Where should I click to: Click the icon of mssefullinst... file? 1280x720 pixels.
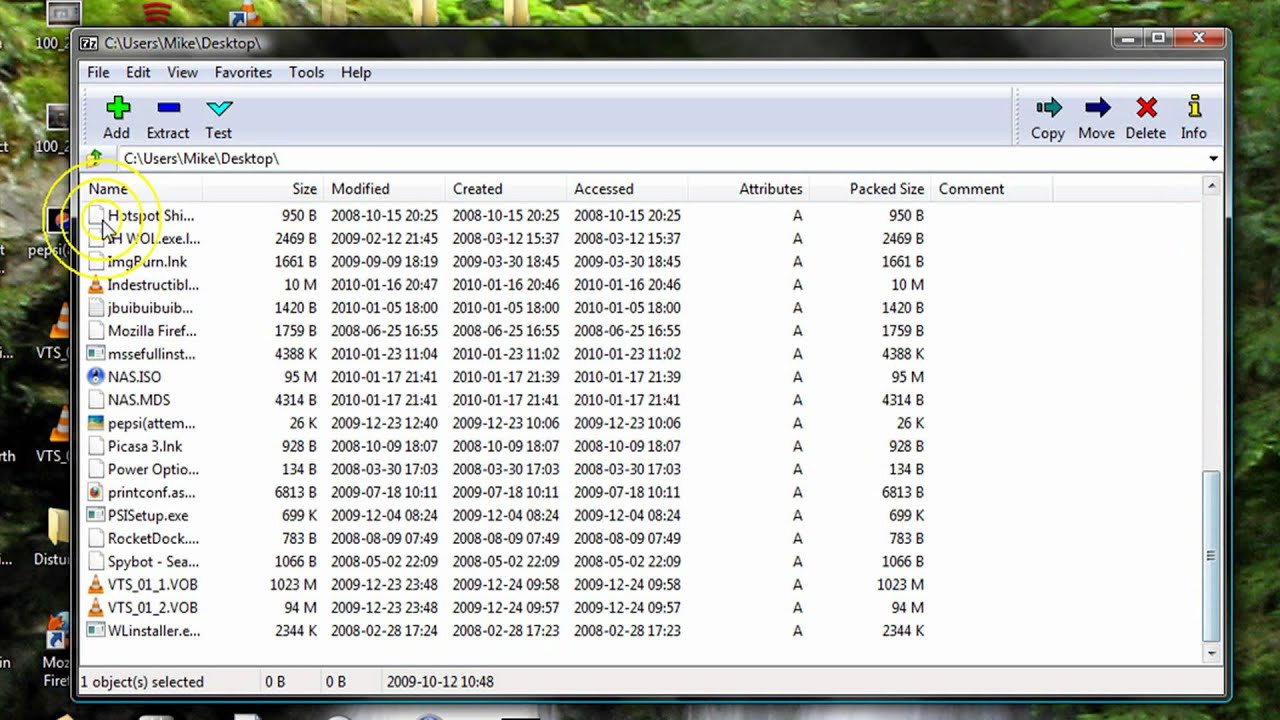[96, 354]
